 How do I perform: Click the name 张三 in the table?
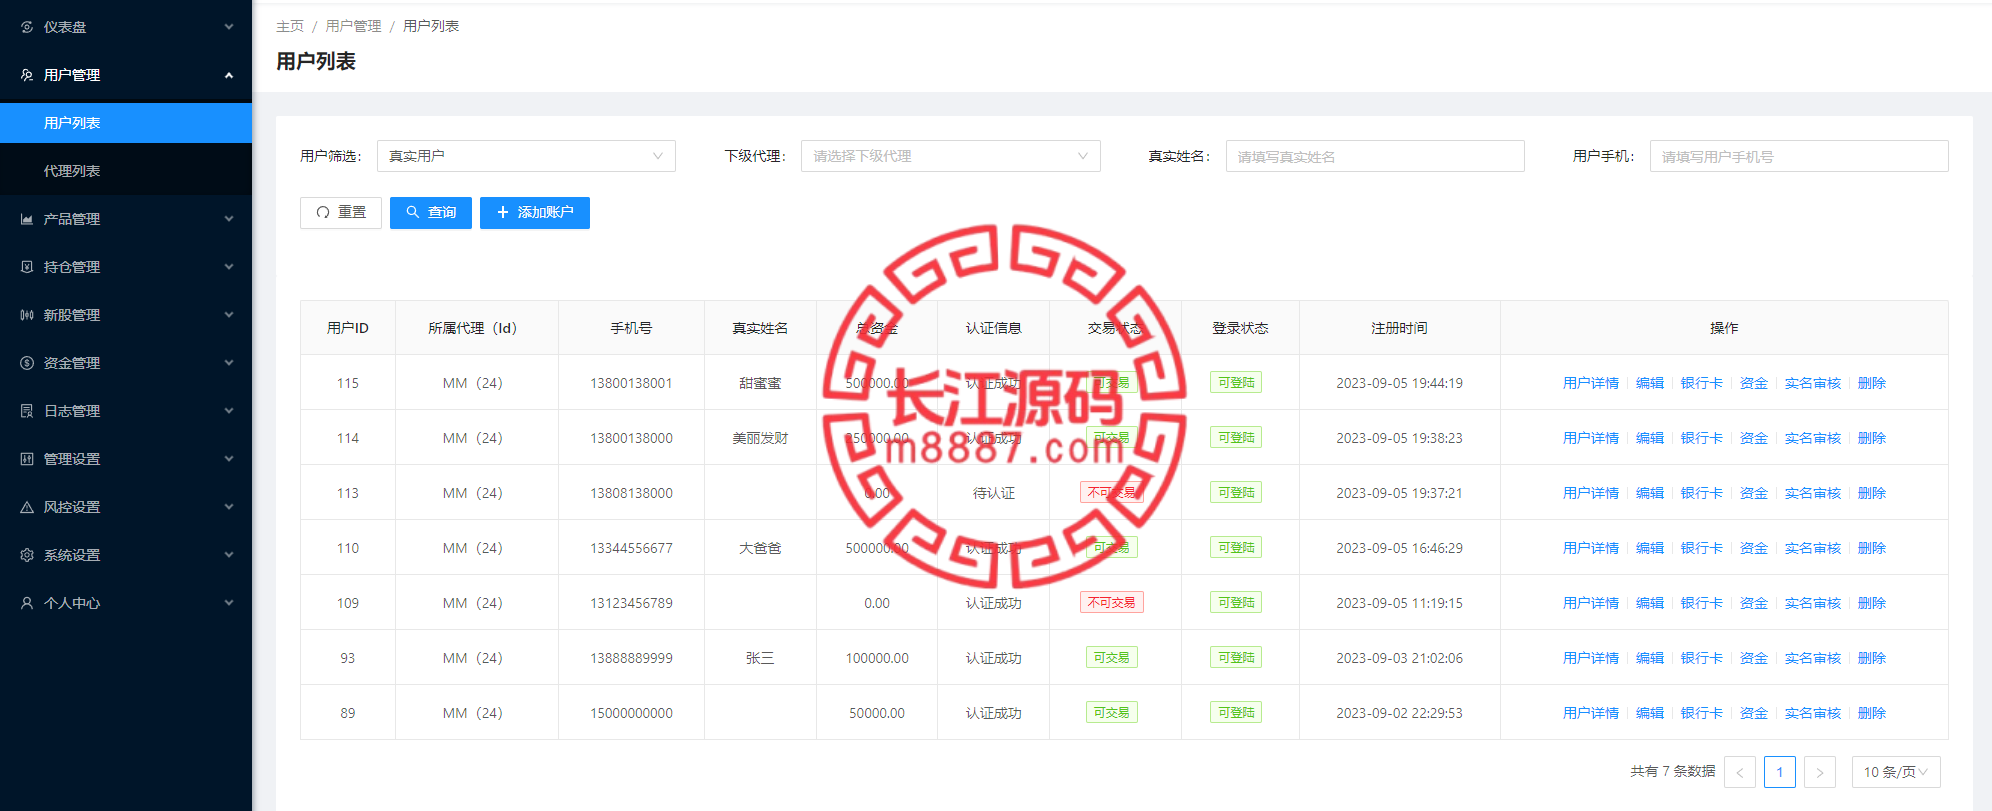click(760, 658)
